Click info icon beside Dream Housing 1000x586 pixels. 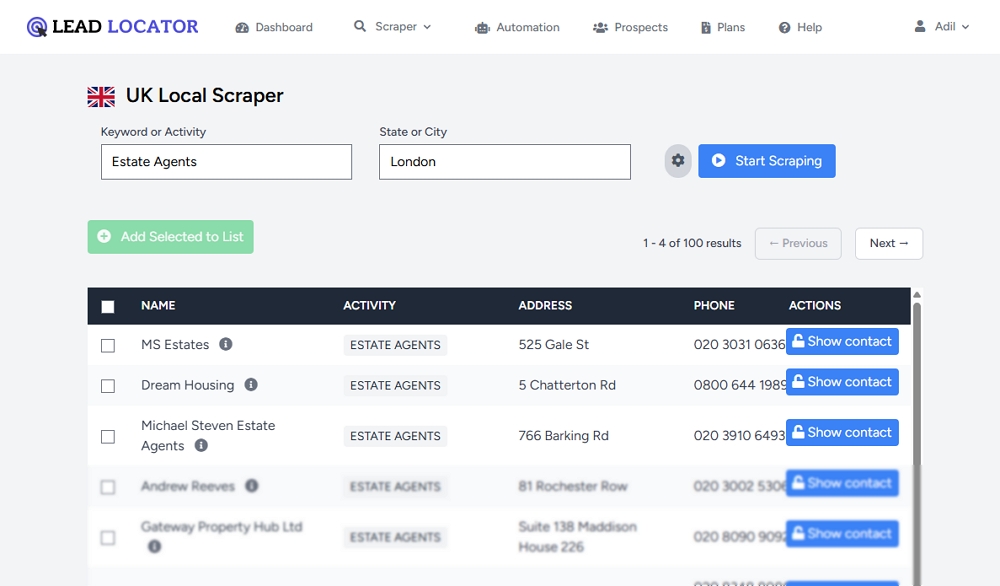pos(251,385)
